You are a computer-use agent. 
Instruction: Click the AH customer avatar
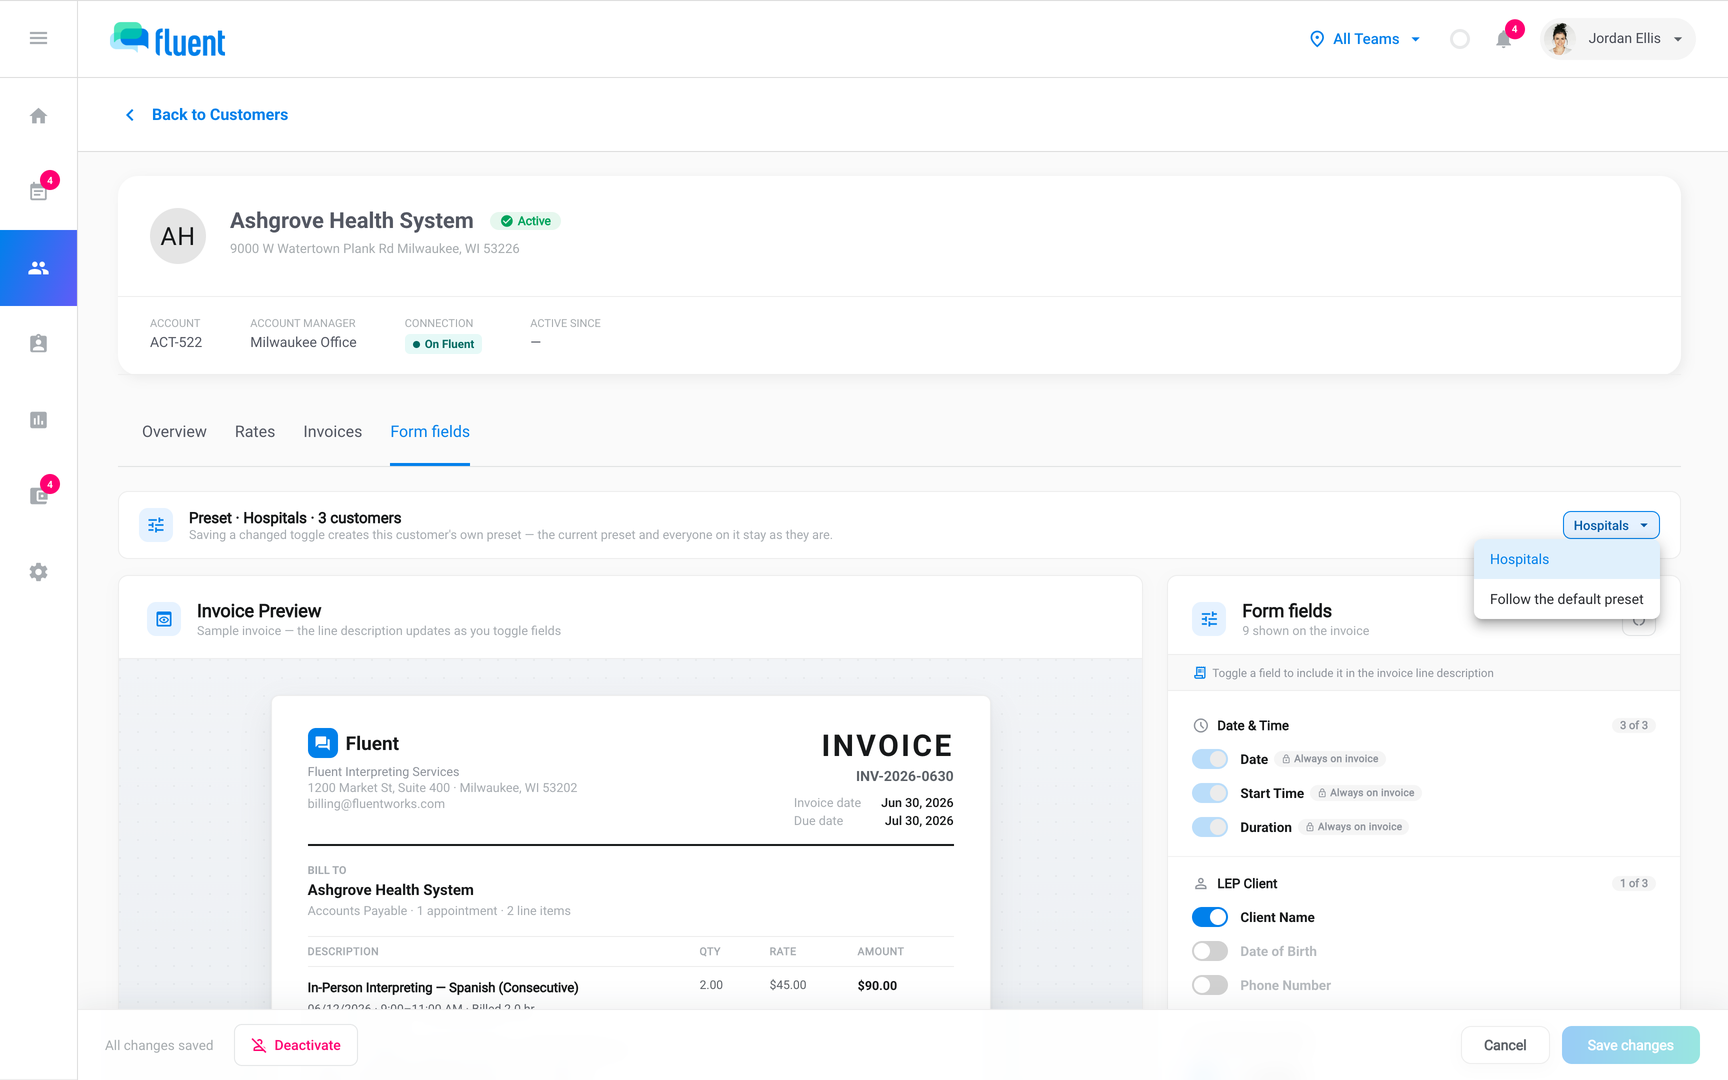pyautogui.click(x=178, y=236)
